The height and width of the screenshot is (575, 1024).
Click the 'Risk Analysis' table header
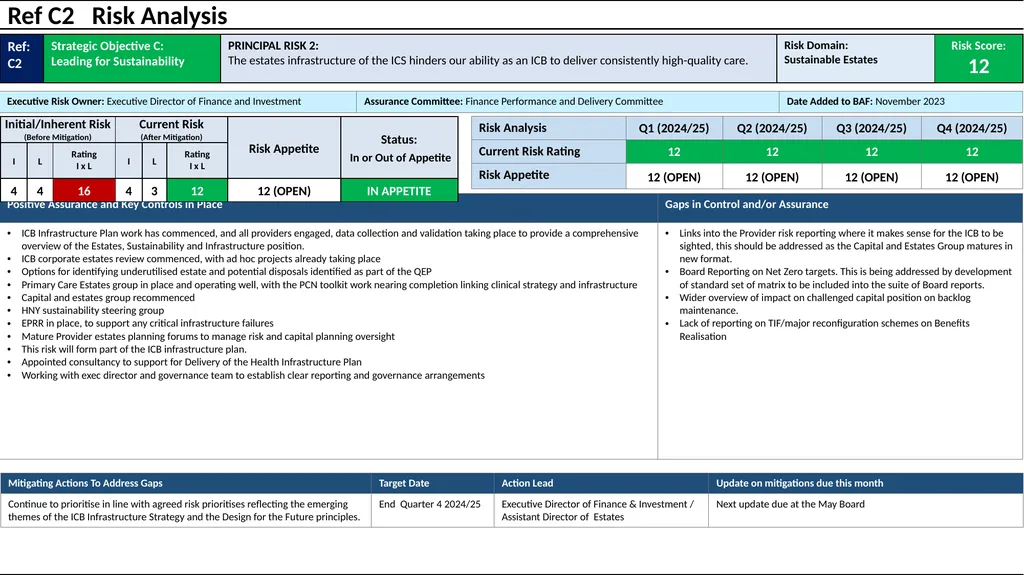click(x=549, y=128)
